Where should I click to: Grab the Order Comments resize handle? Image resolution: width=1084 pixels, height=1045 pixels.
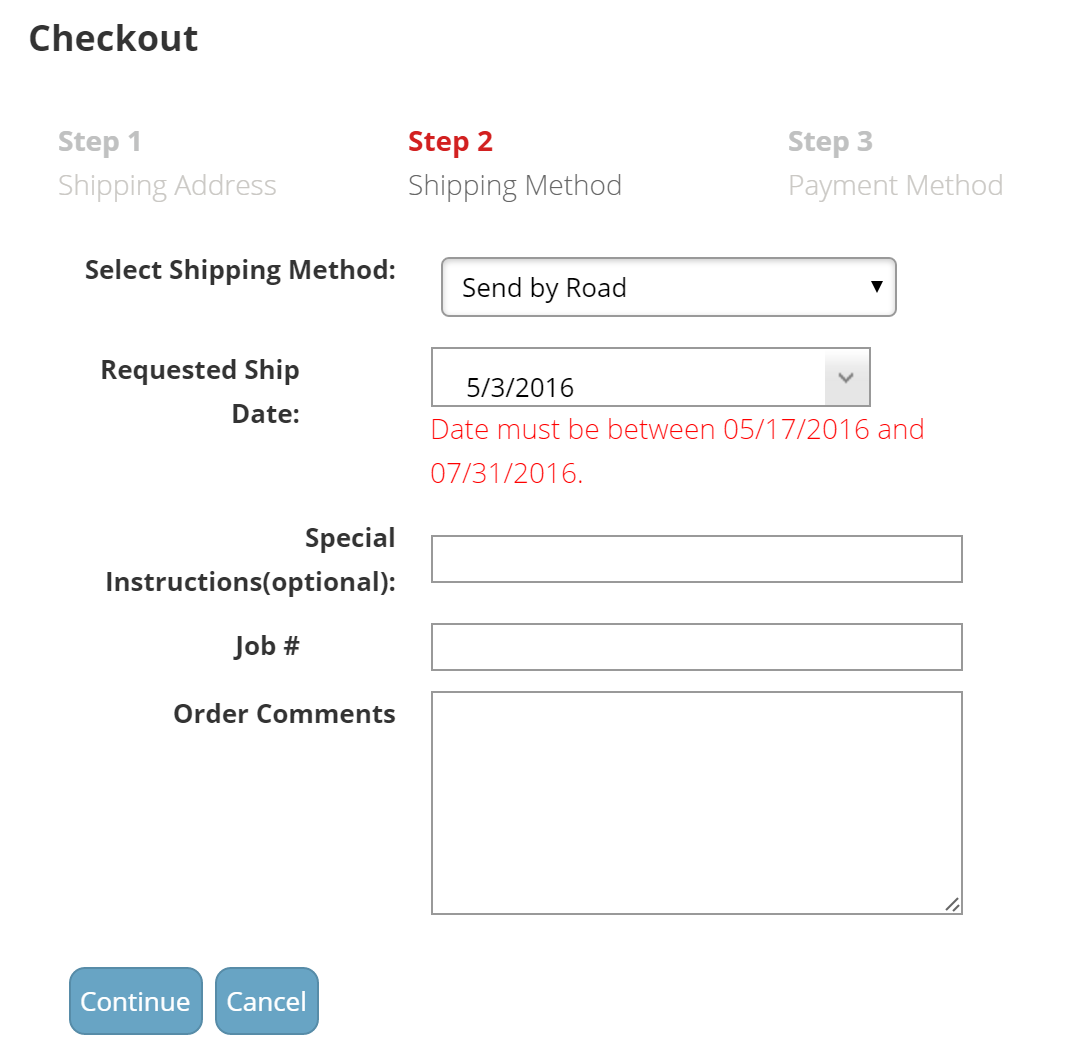(x=952, y=904)
